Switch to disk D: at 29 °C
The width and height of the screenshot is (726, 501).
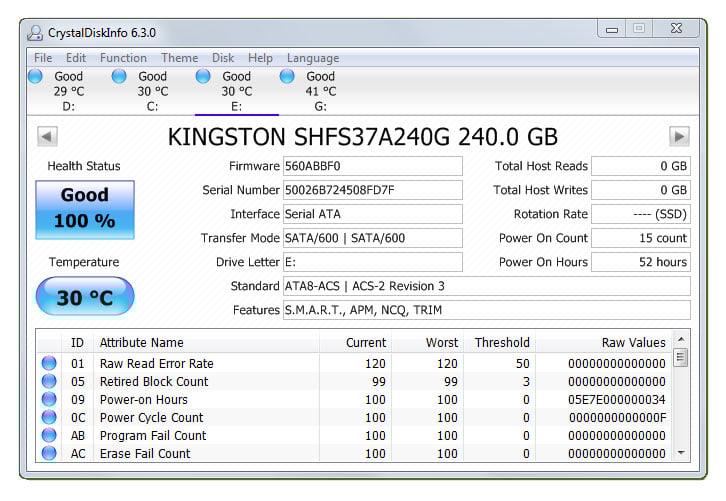(69, 91)
